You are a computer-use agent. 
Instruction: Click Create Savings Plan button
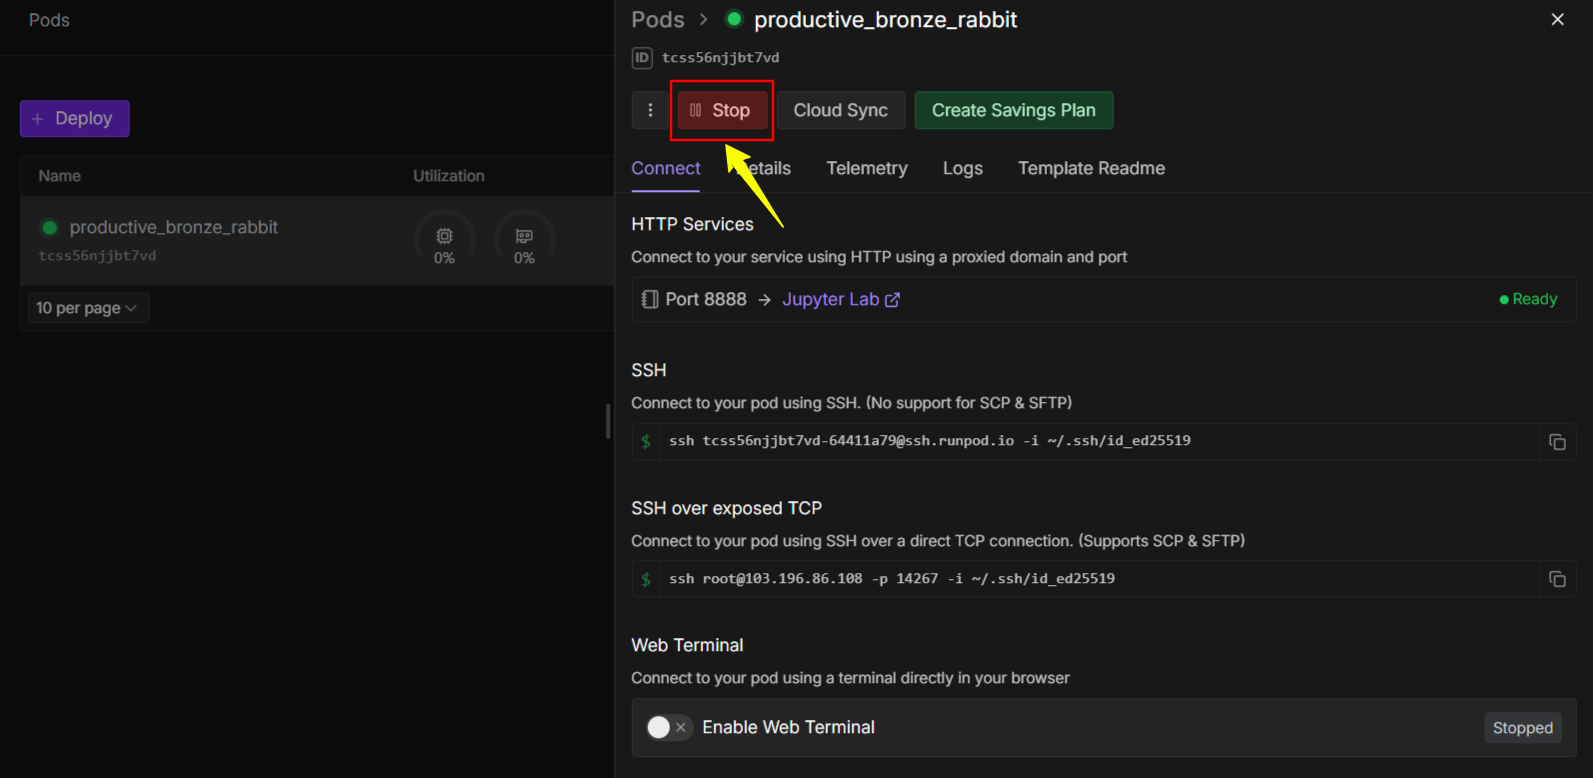pyautogui.click(x=1013, y=110)
